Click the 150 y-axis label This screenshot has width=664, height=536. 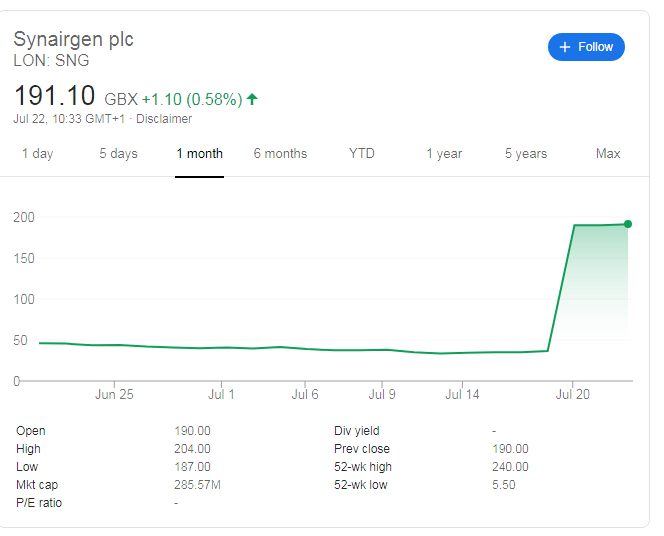click(24, 258)
